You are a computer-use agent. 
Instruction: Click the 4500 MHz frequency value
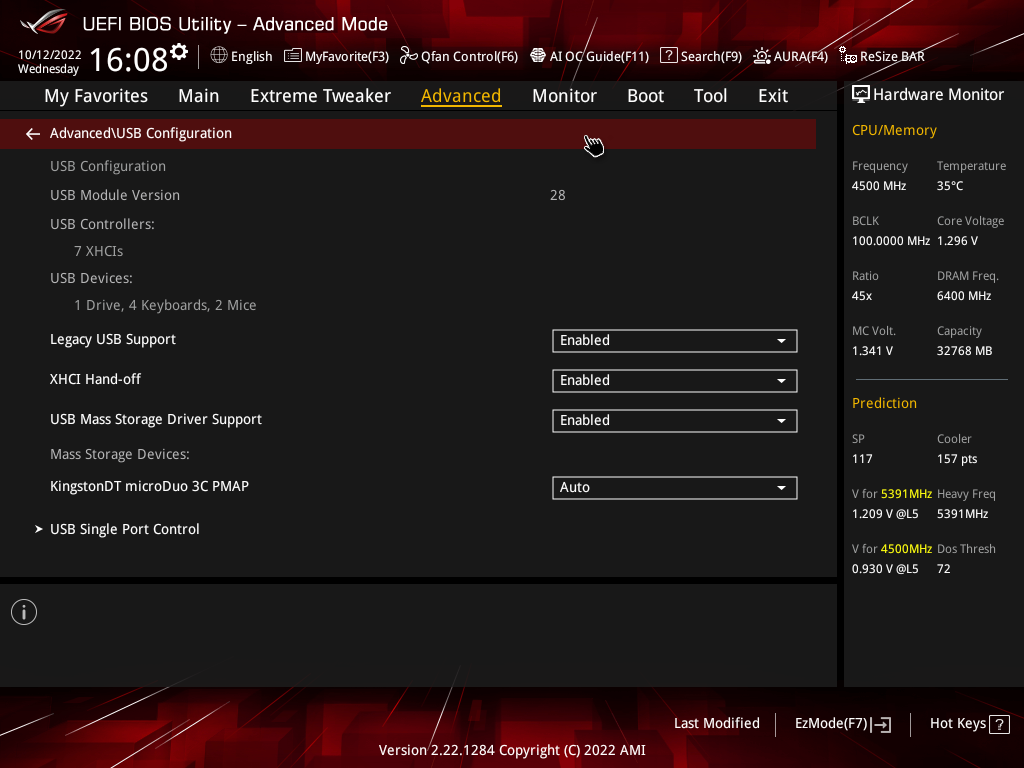pyautogui.click(x=879, y=186)
